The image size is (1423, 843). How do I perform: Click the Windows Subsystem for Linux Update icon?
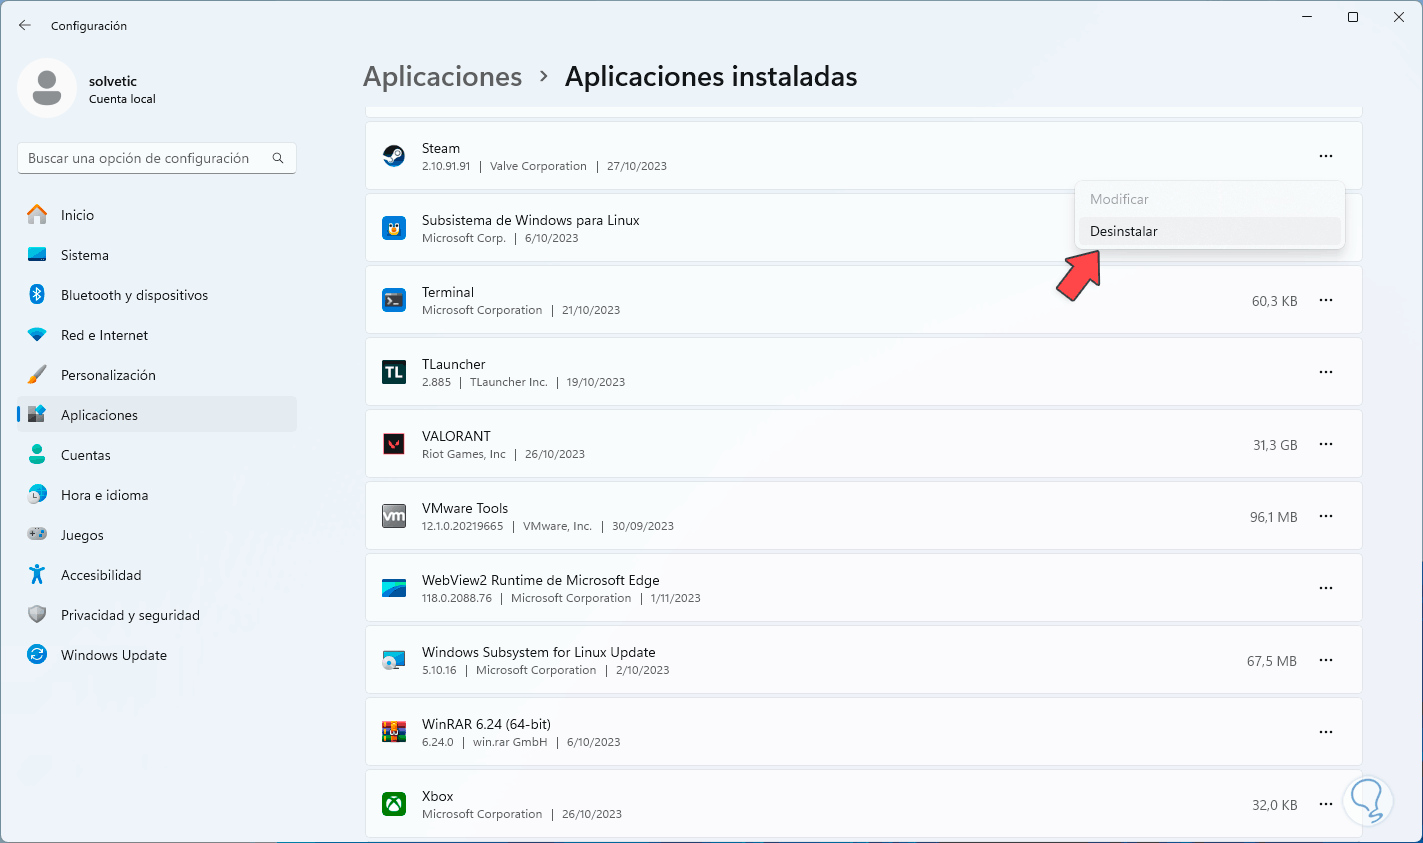394,660
